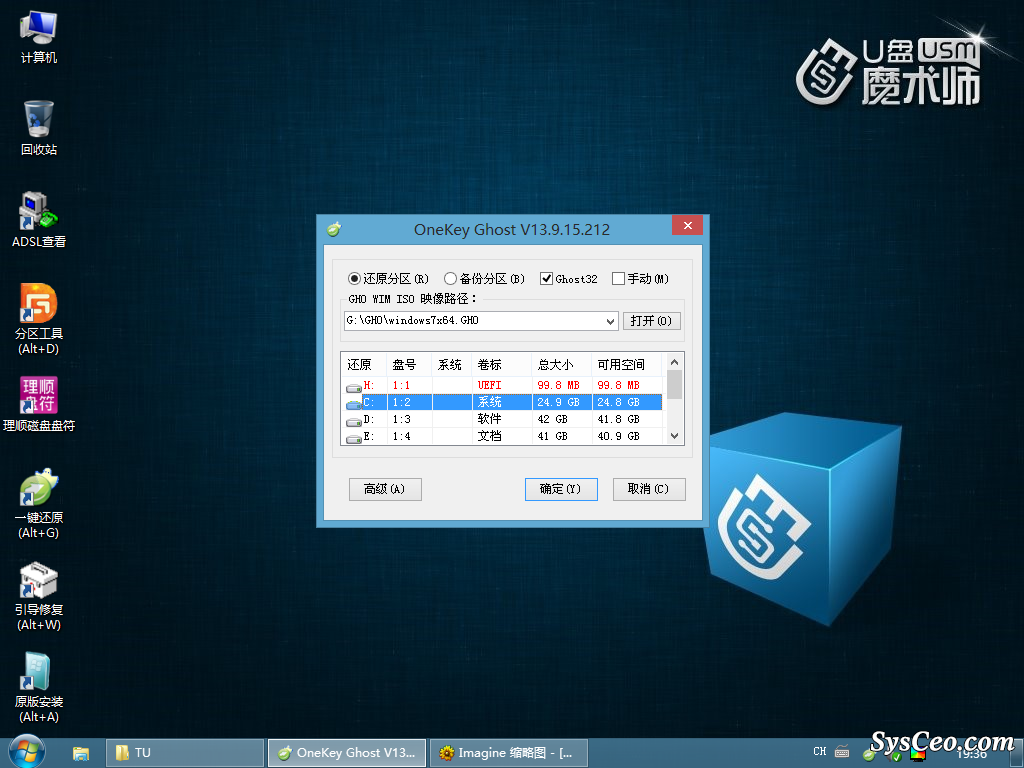
Task: Open 分区工具 (Alt+D) partition tool
Action: [39, 319]
